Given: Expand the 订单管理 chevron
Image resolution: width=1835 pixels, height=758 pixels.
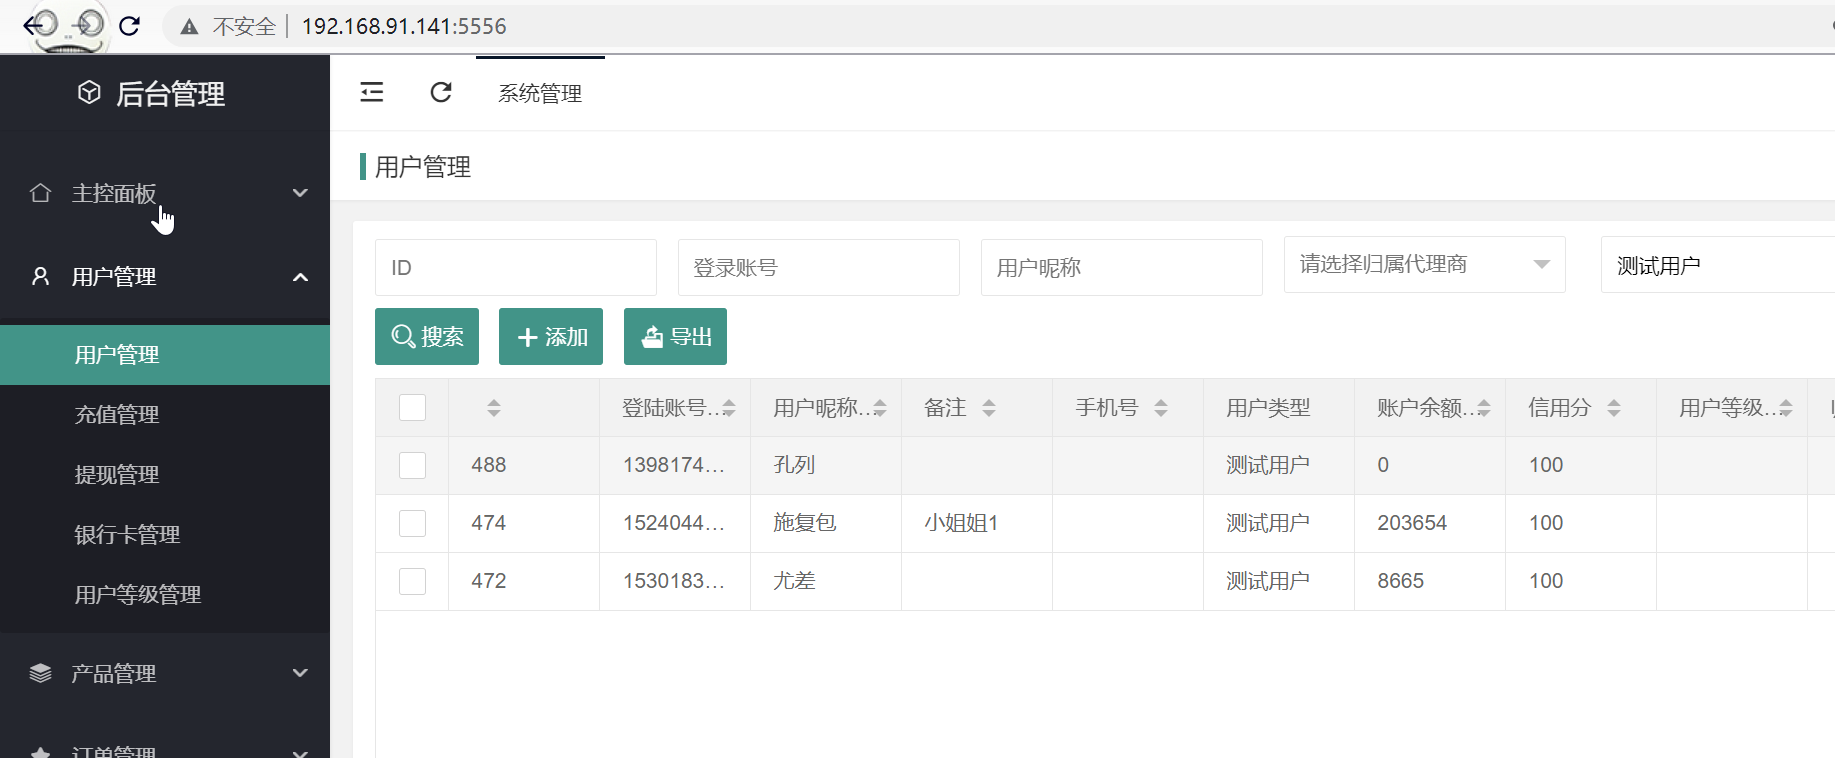Looking at the screenshot, I should 300,752.
